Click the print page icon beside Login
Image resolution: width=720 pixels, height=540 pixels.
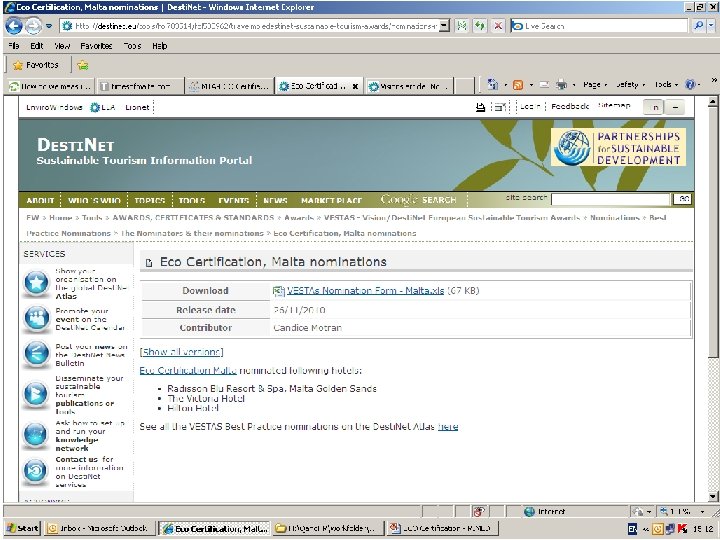tap(480, 107)
